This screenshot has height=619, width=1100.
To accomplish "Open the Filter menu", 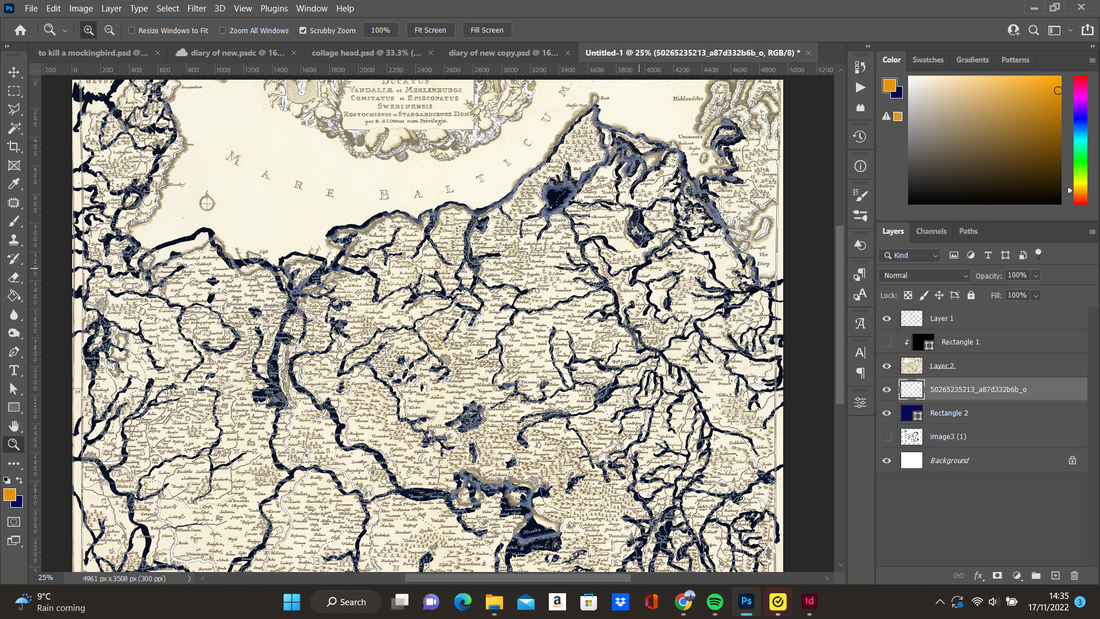I will click(x=196, y=8).
